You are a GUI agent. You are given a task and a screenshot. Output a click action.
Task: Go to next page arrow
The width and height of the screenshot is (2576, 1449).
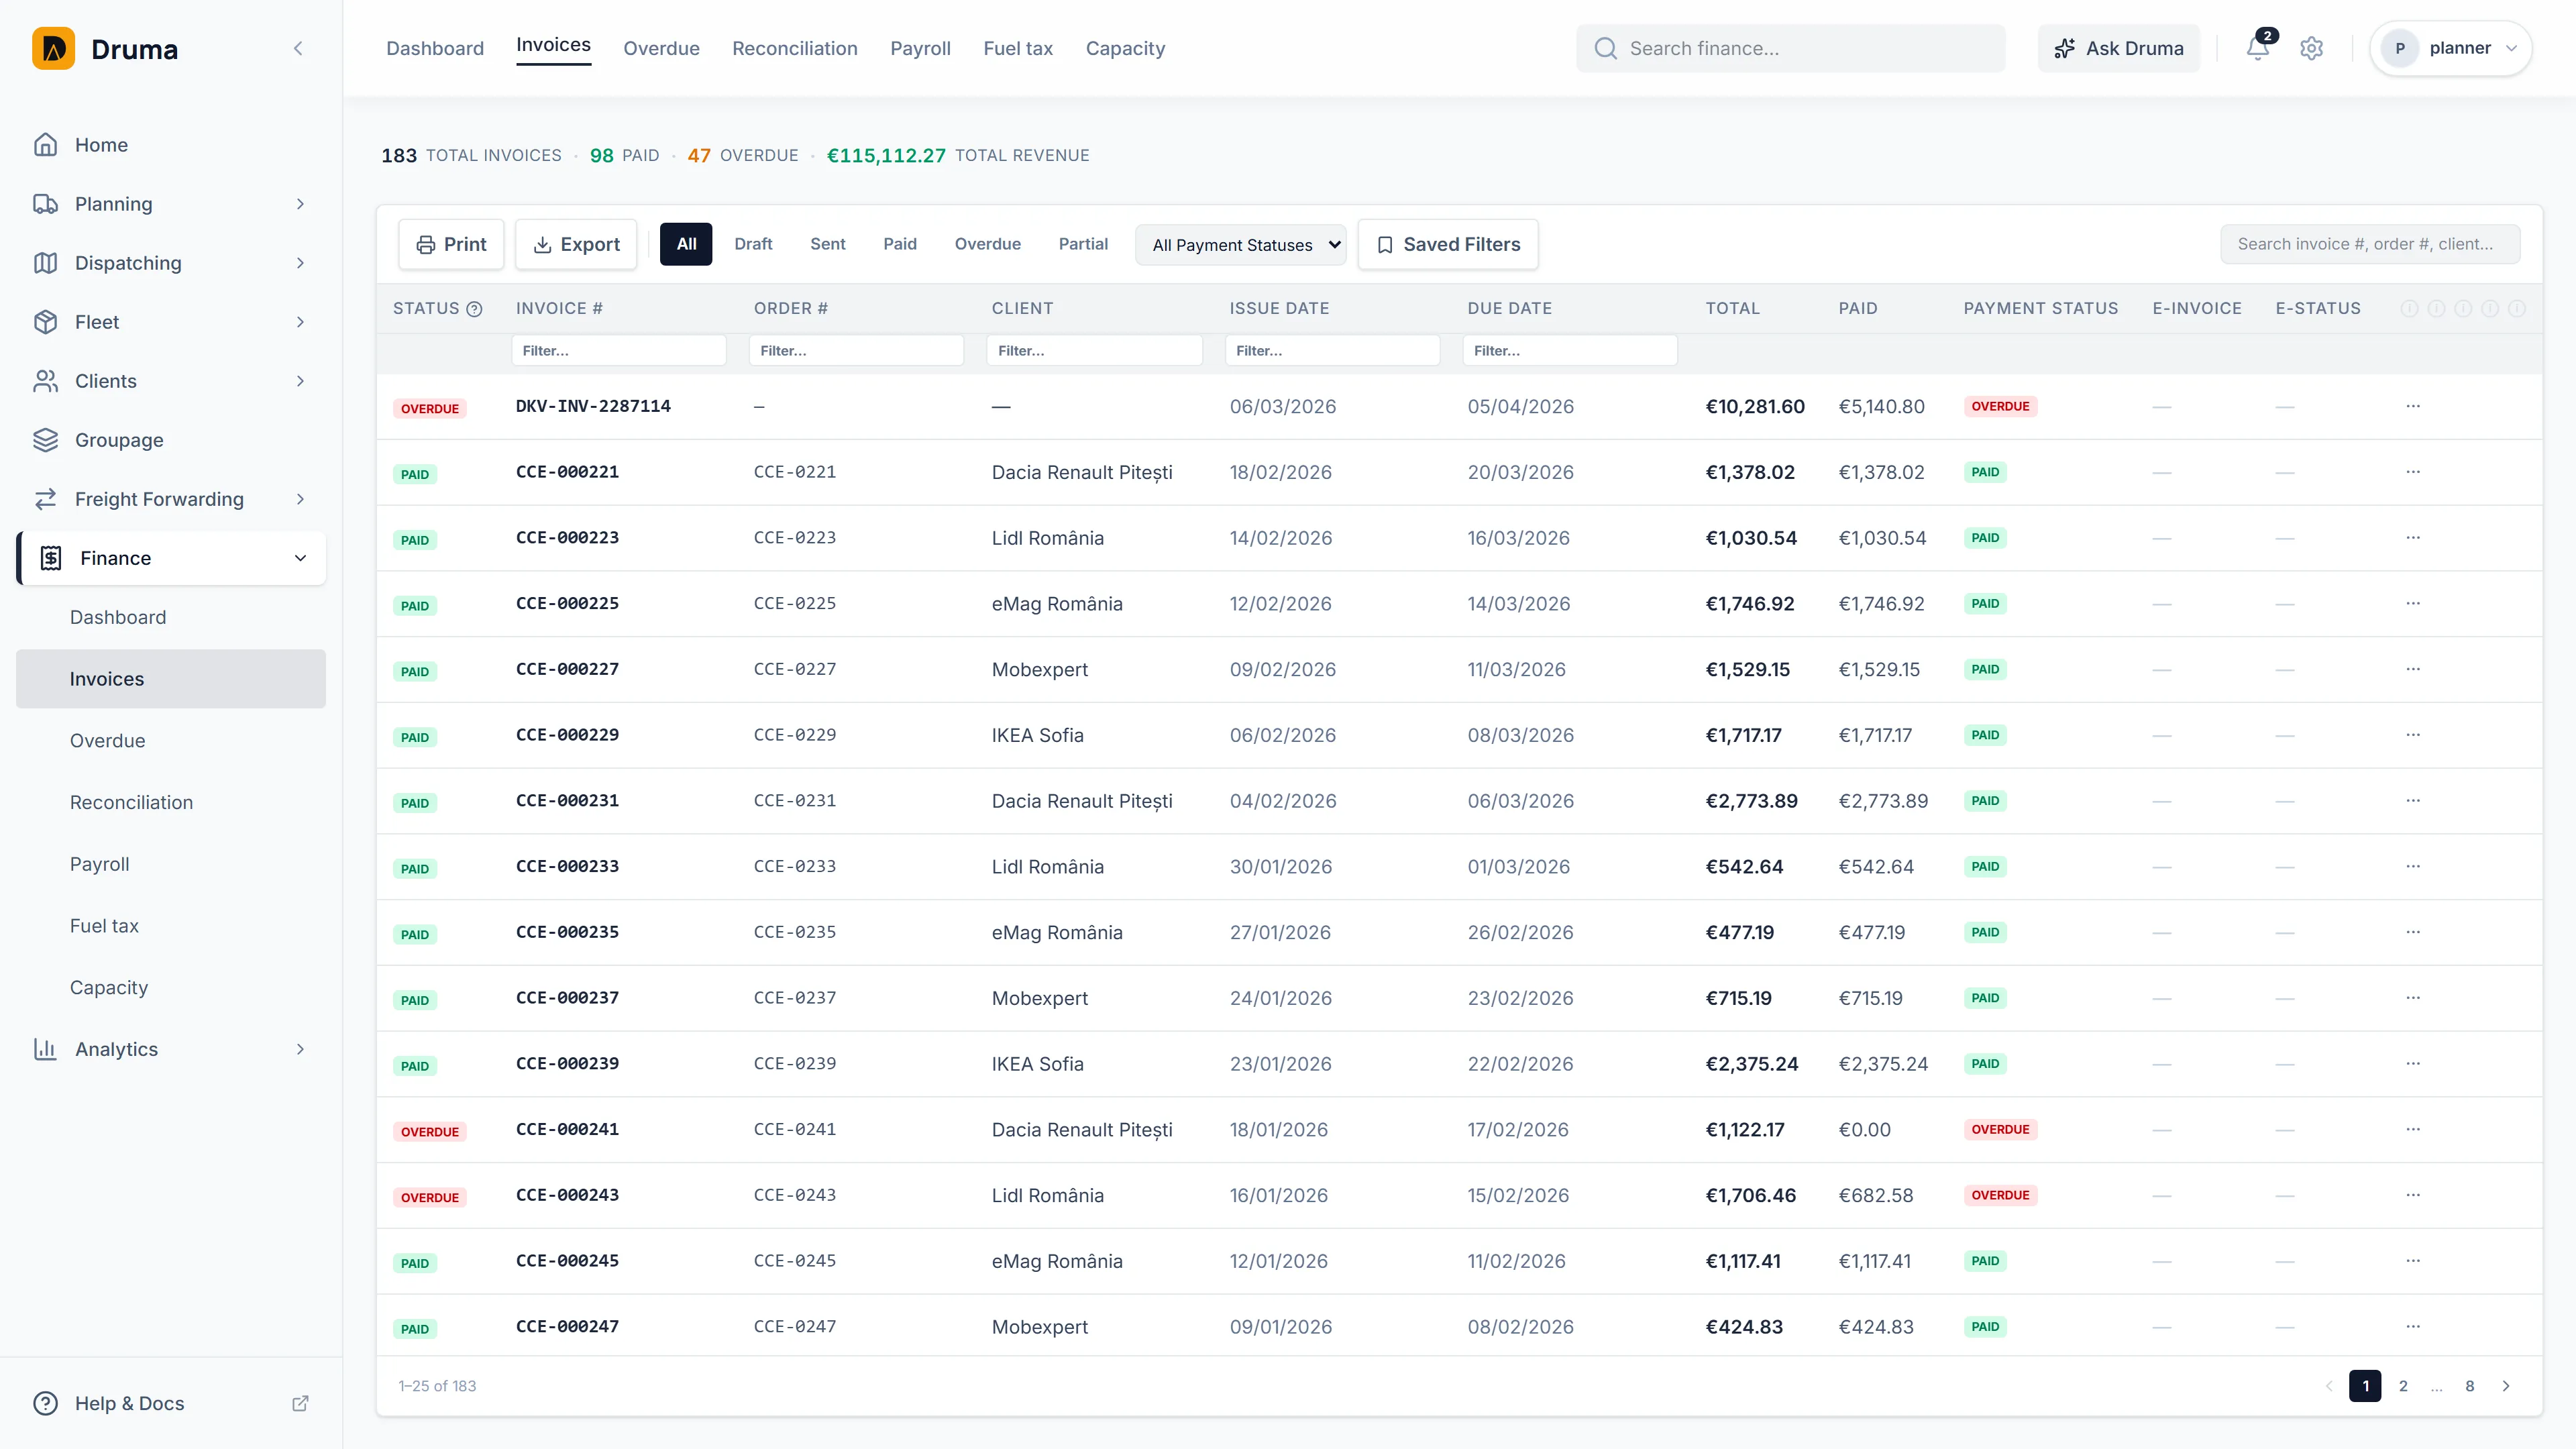(x=2506, y=1386)
